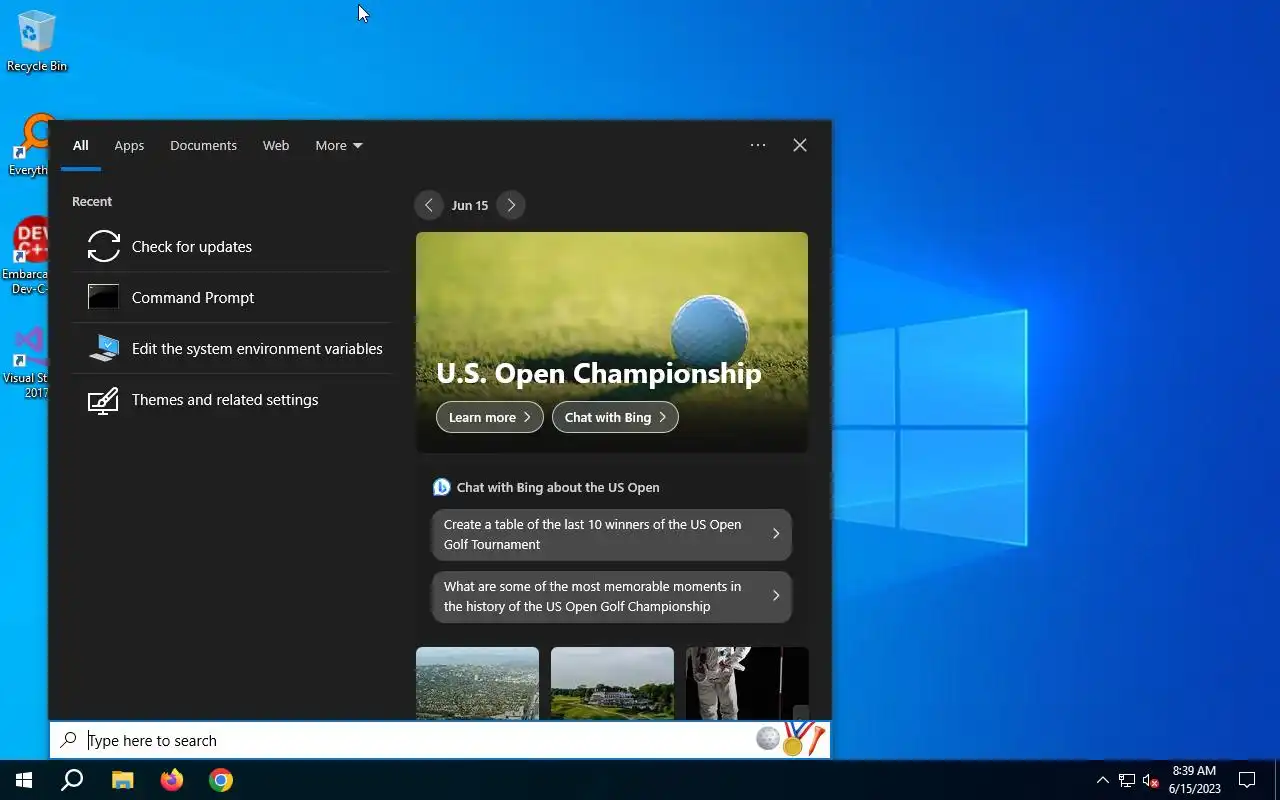Image resolution: width=1280 pixels, height=800 pixels.
Task: Open the search panel three-dots options menu
Action: [758, 145]
